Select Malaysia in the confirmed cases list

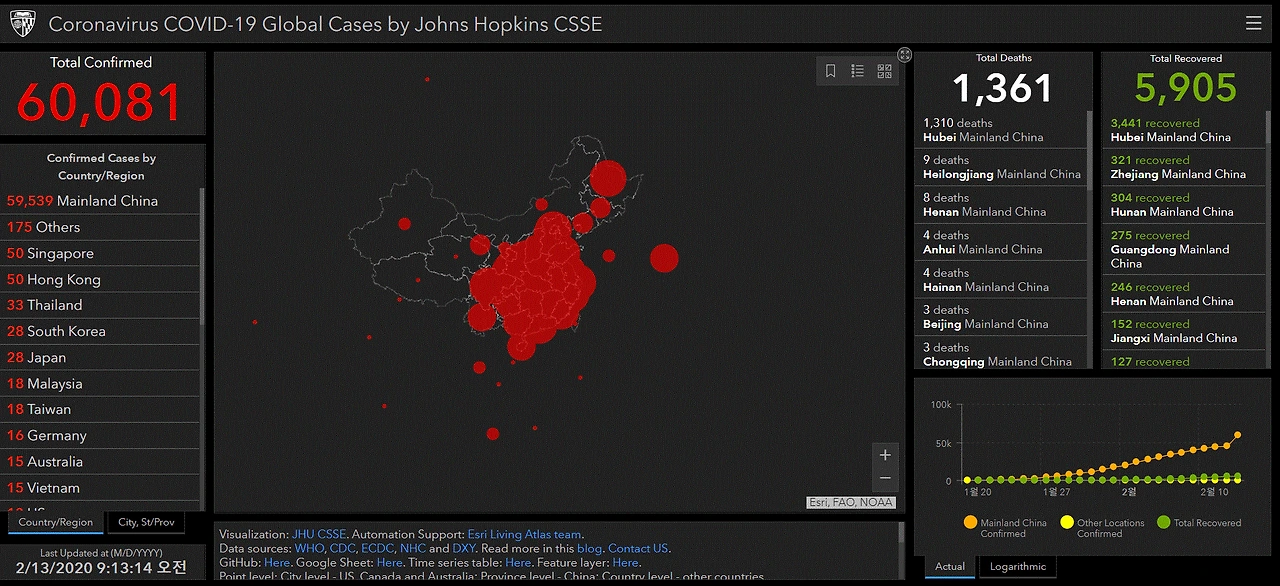coord(100,383)
